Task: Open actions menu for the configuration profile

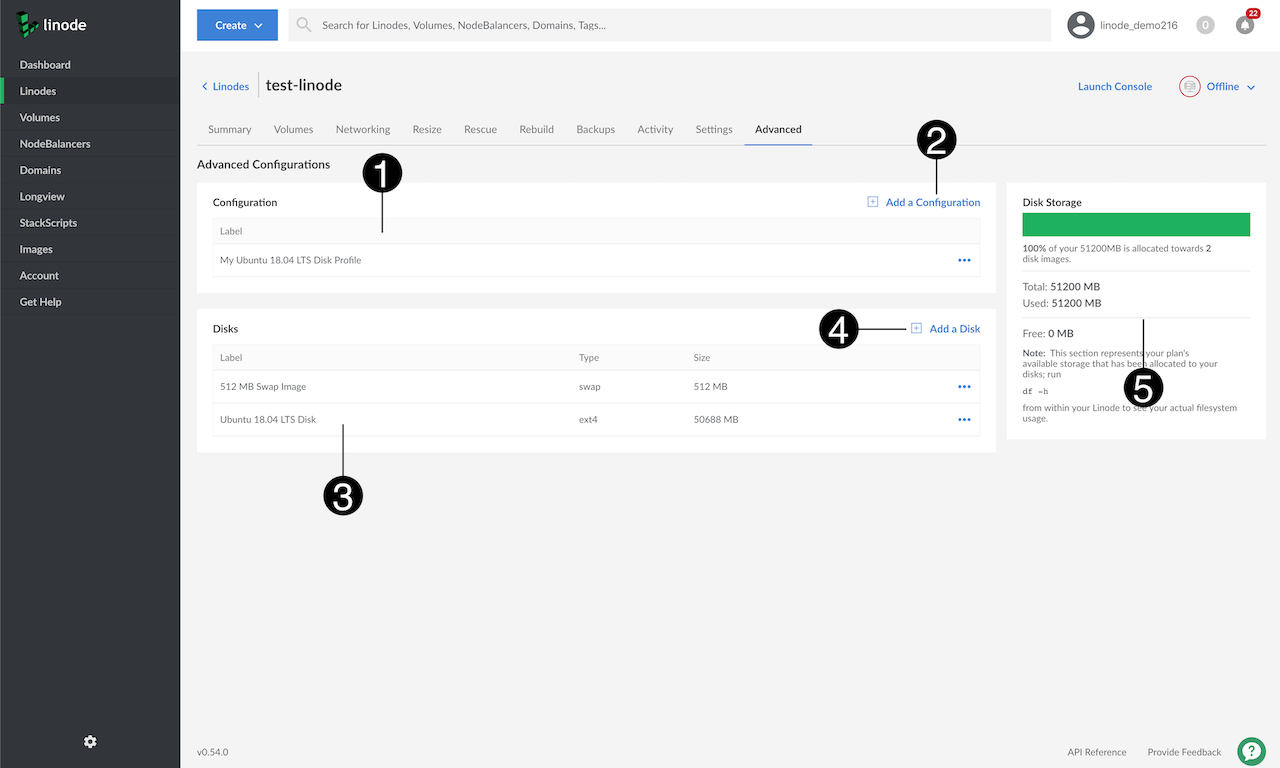Action: (x=964, y=260)
